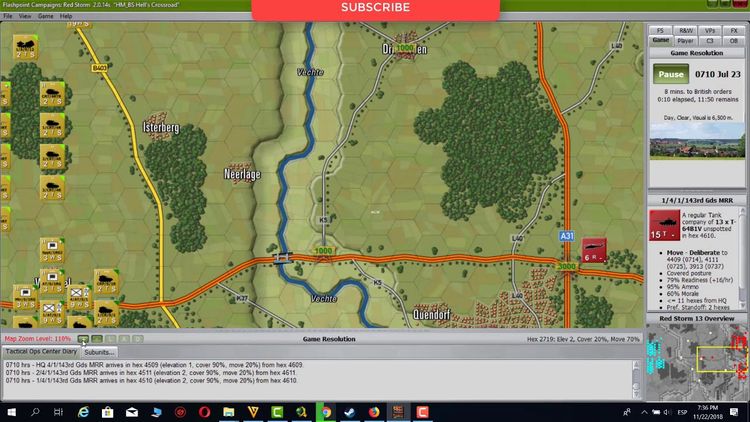Click the Isterberg town label
The image size is (750, 422).
161,127
